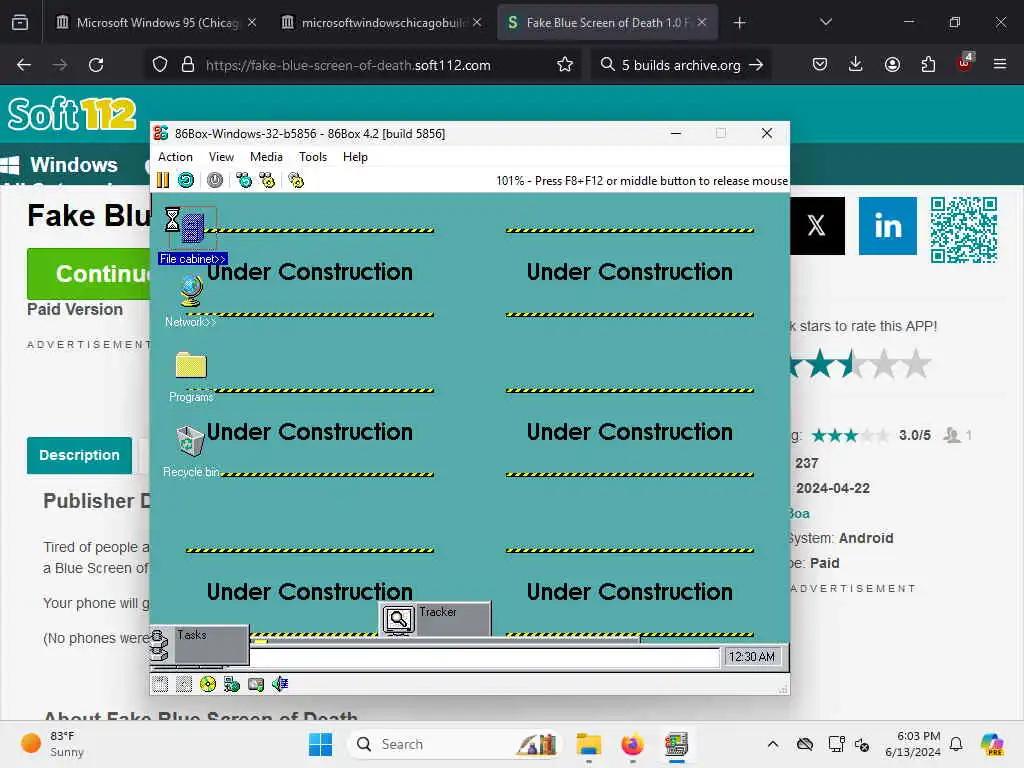1024x768 pixels.
Task: Click the 12:30 AM clock
Action: tap(752, 656)
